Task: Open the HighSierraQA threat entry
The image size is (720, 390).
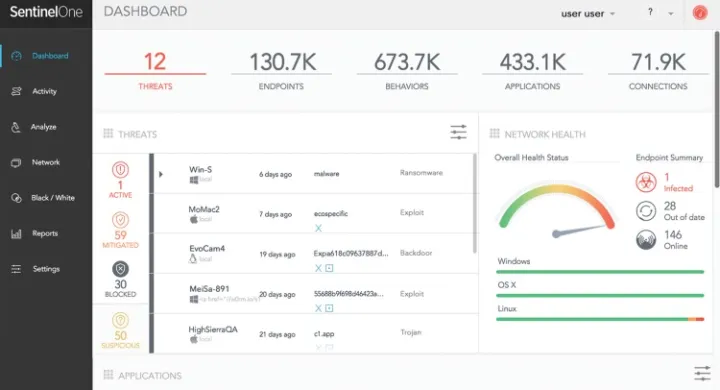Action: (314, 333)
